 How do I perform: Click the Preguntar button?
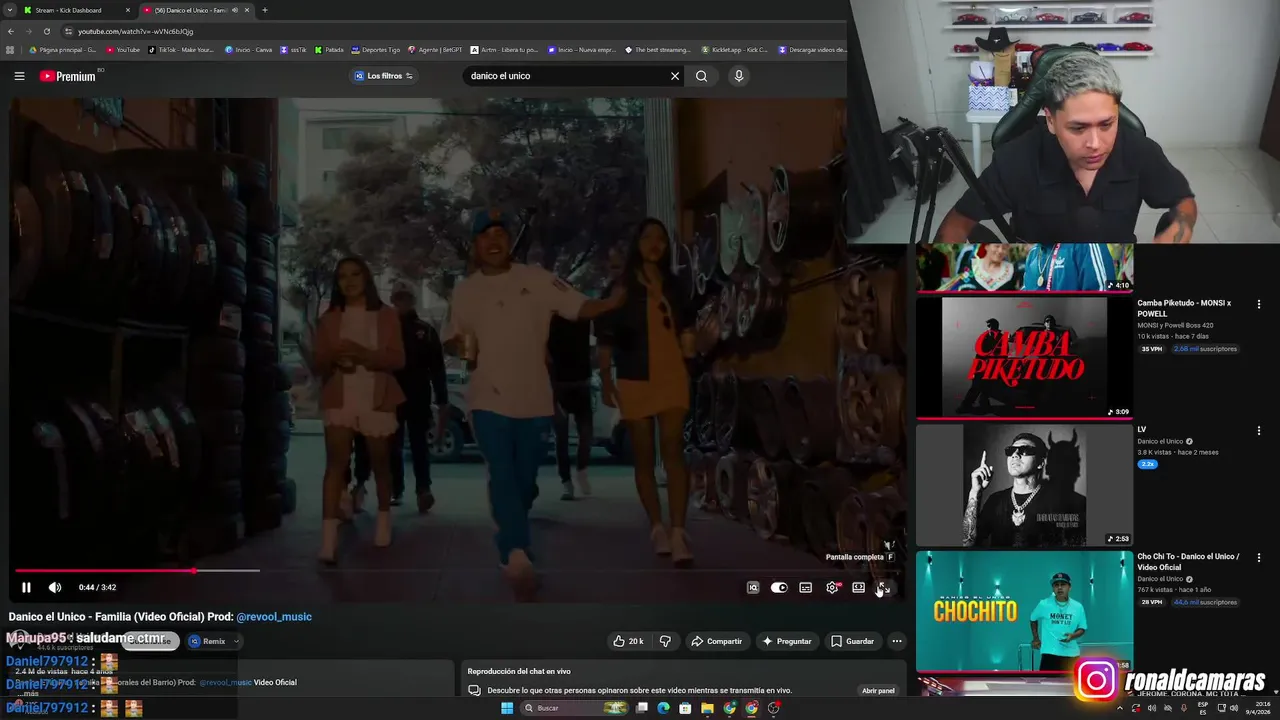786,641
